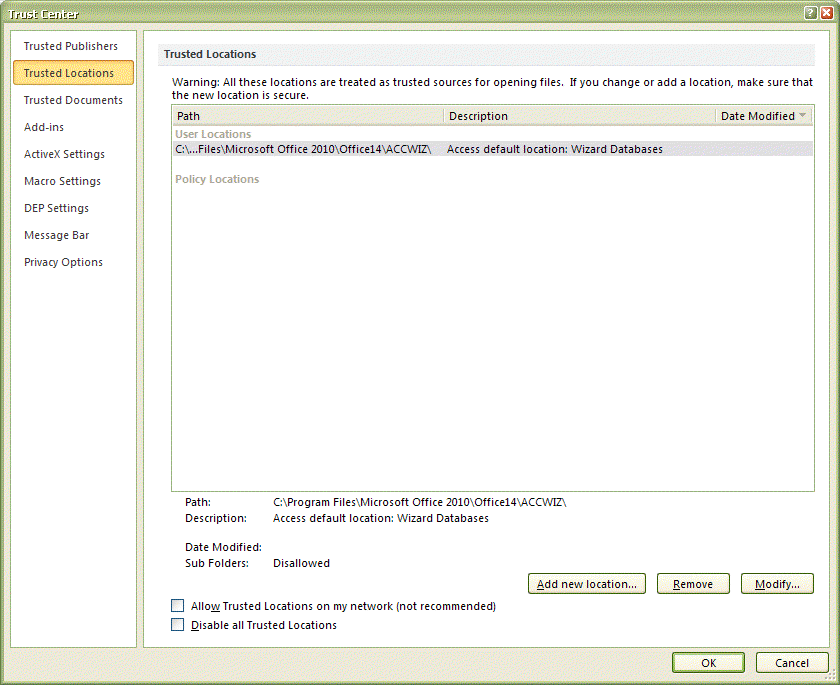The height and width of the screenshot is (685, 840).
Task: Select the Trusted Locations section
Action: [x=73, y=73]
